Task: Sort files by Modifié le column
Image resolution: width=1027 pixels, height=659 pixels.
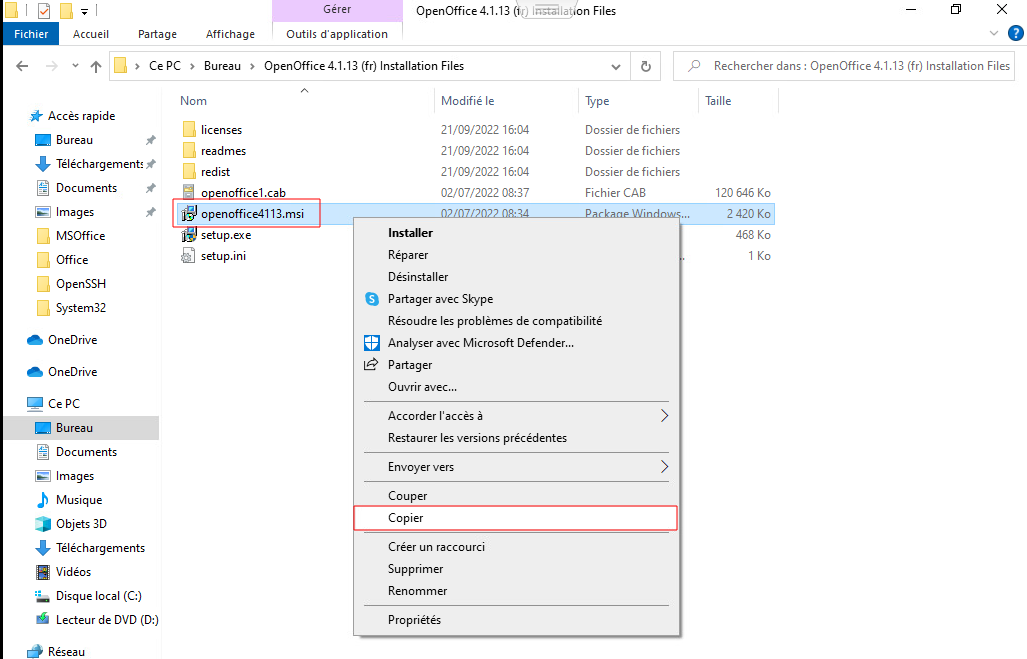Action: 468,101
